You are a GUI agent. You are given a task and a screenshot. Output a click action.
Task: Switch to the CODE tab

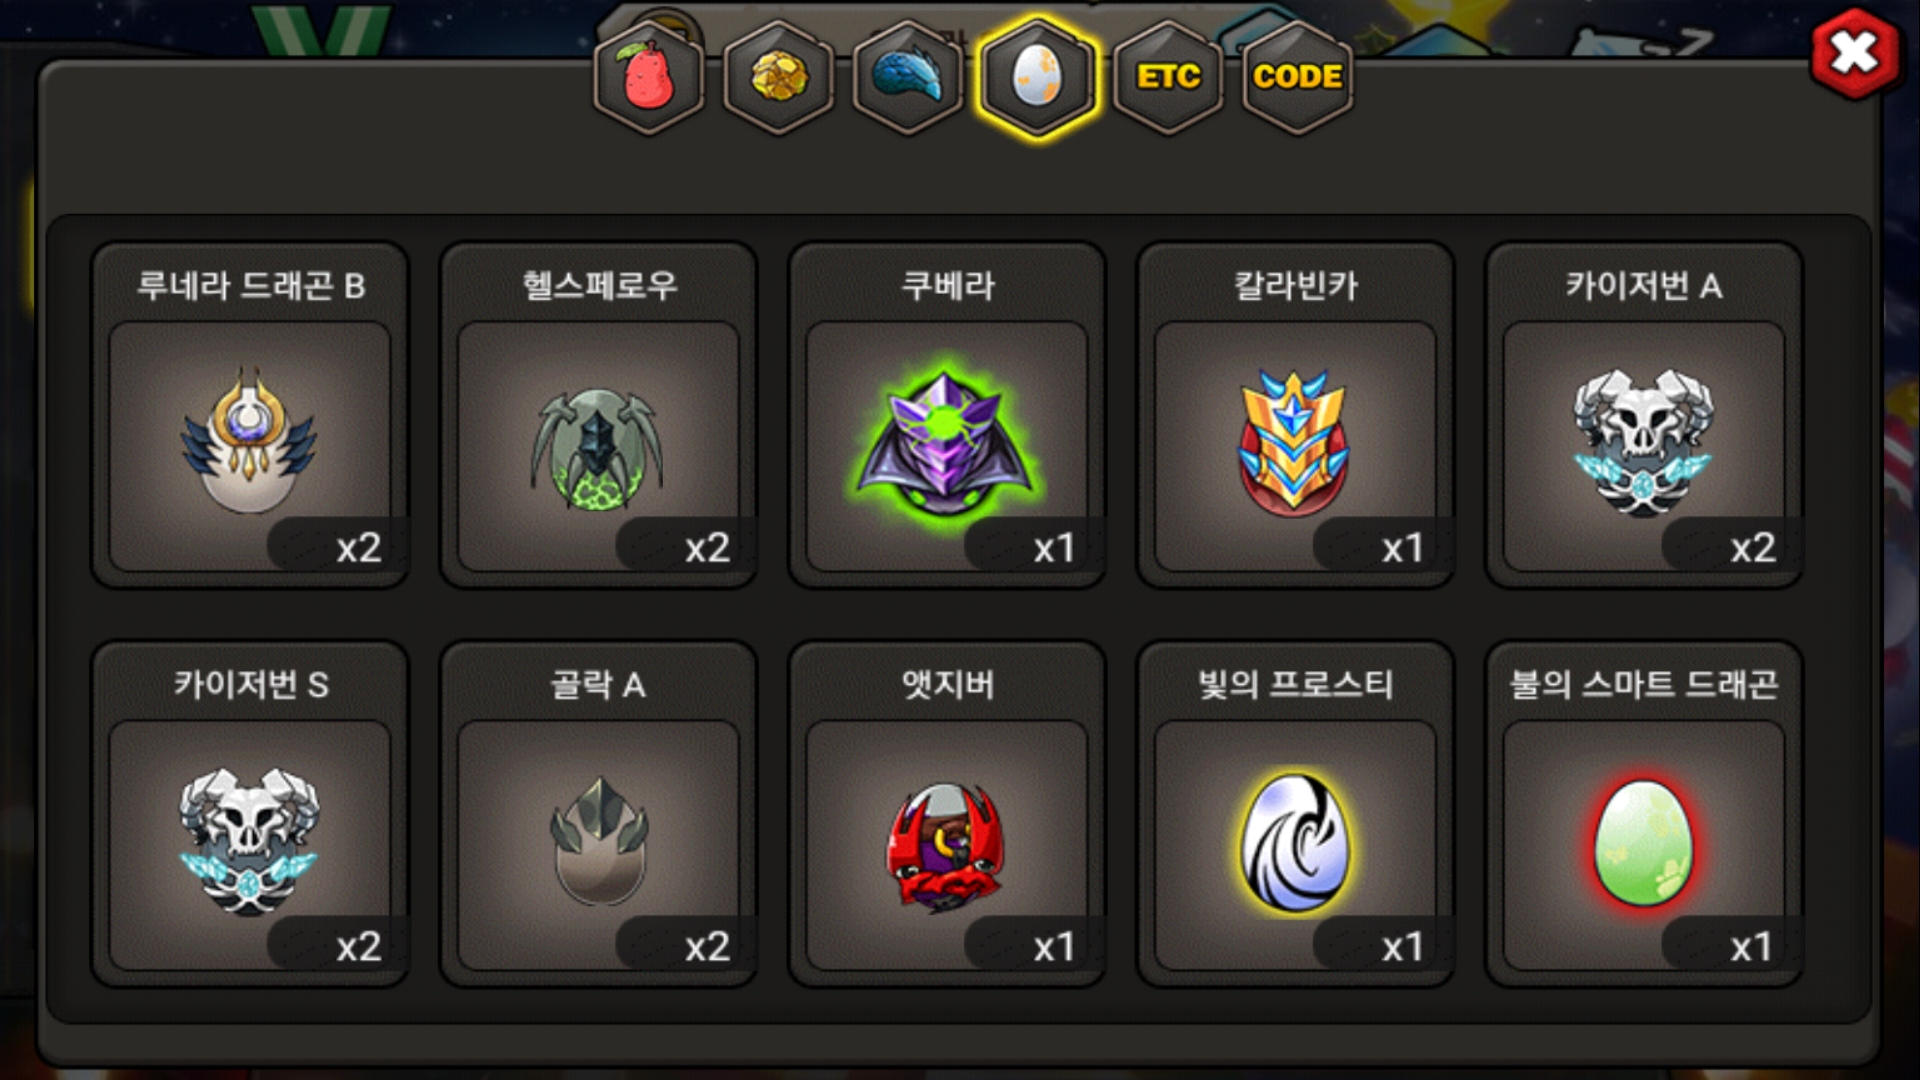coord(1298,77)
